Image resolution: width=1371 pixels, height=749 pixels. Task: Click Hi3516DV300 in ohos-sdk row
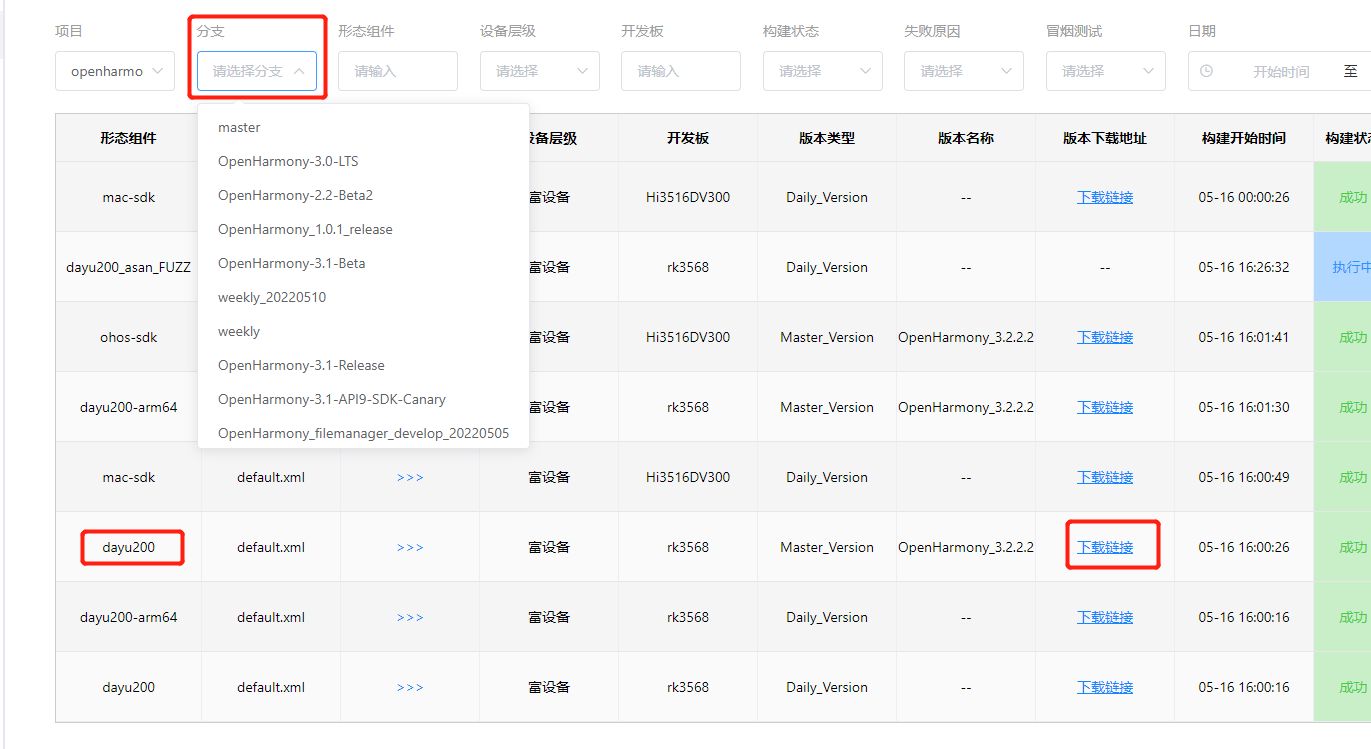688,337
